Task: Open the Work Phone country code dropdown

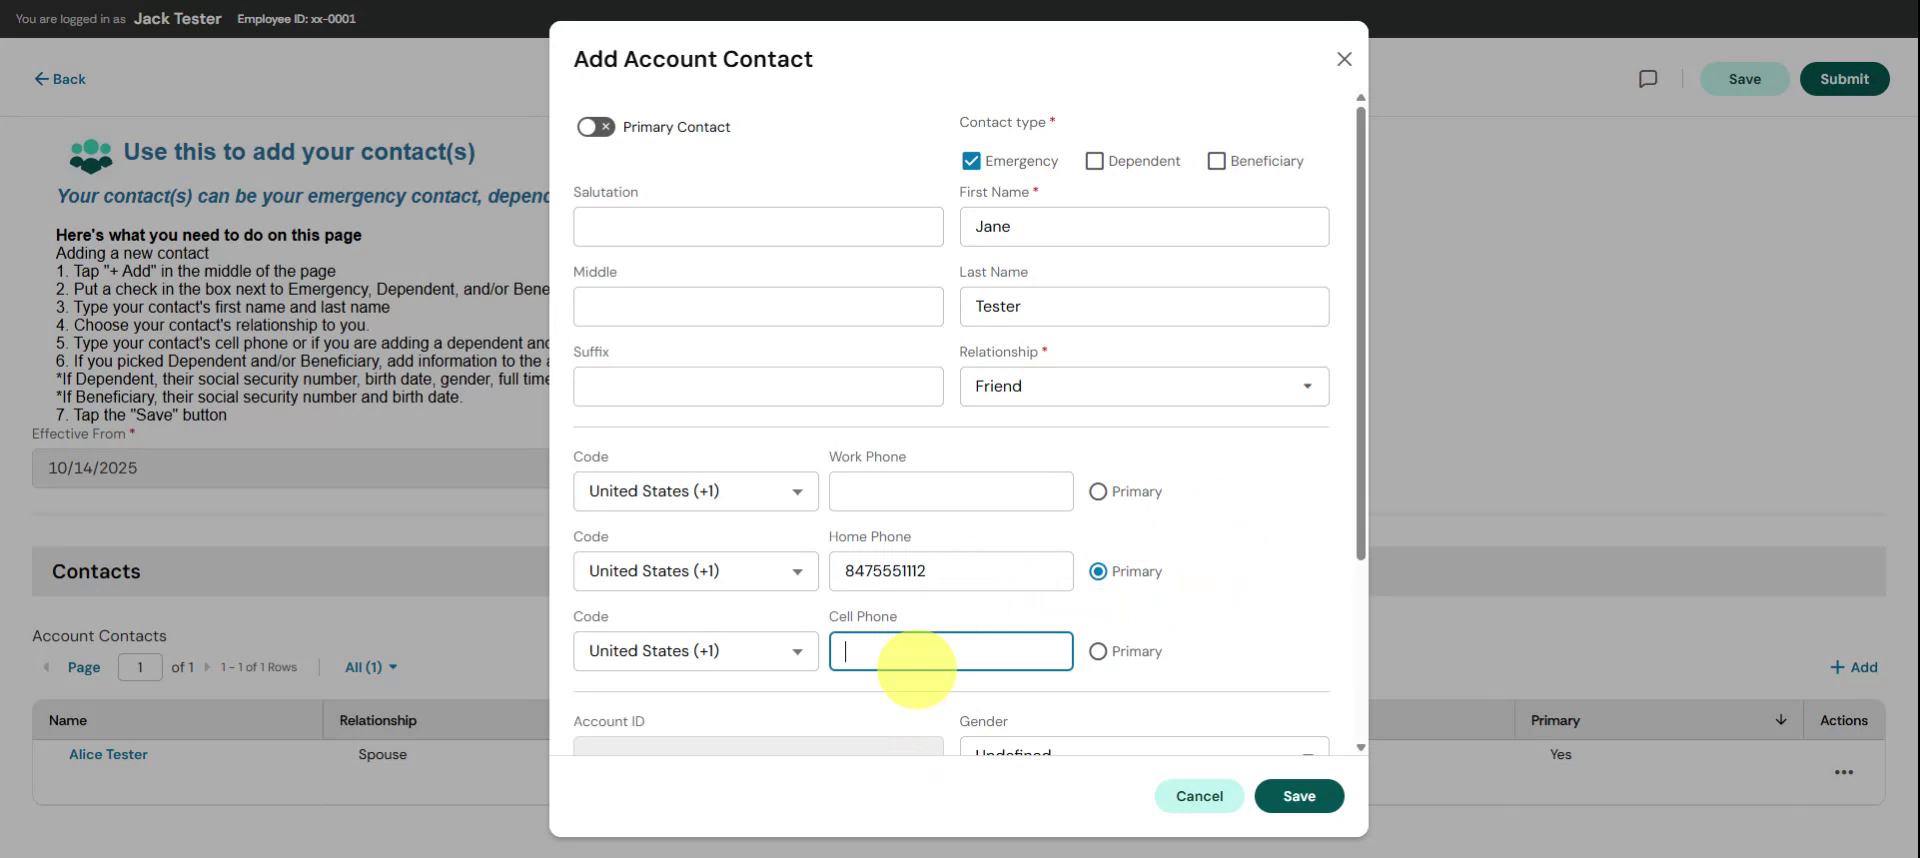Action: pyautogui.click(x=695, y=492)
